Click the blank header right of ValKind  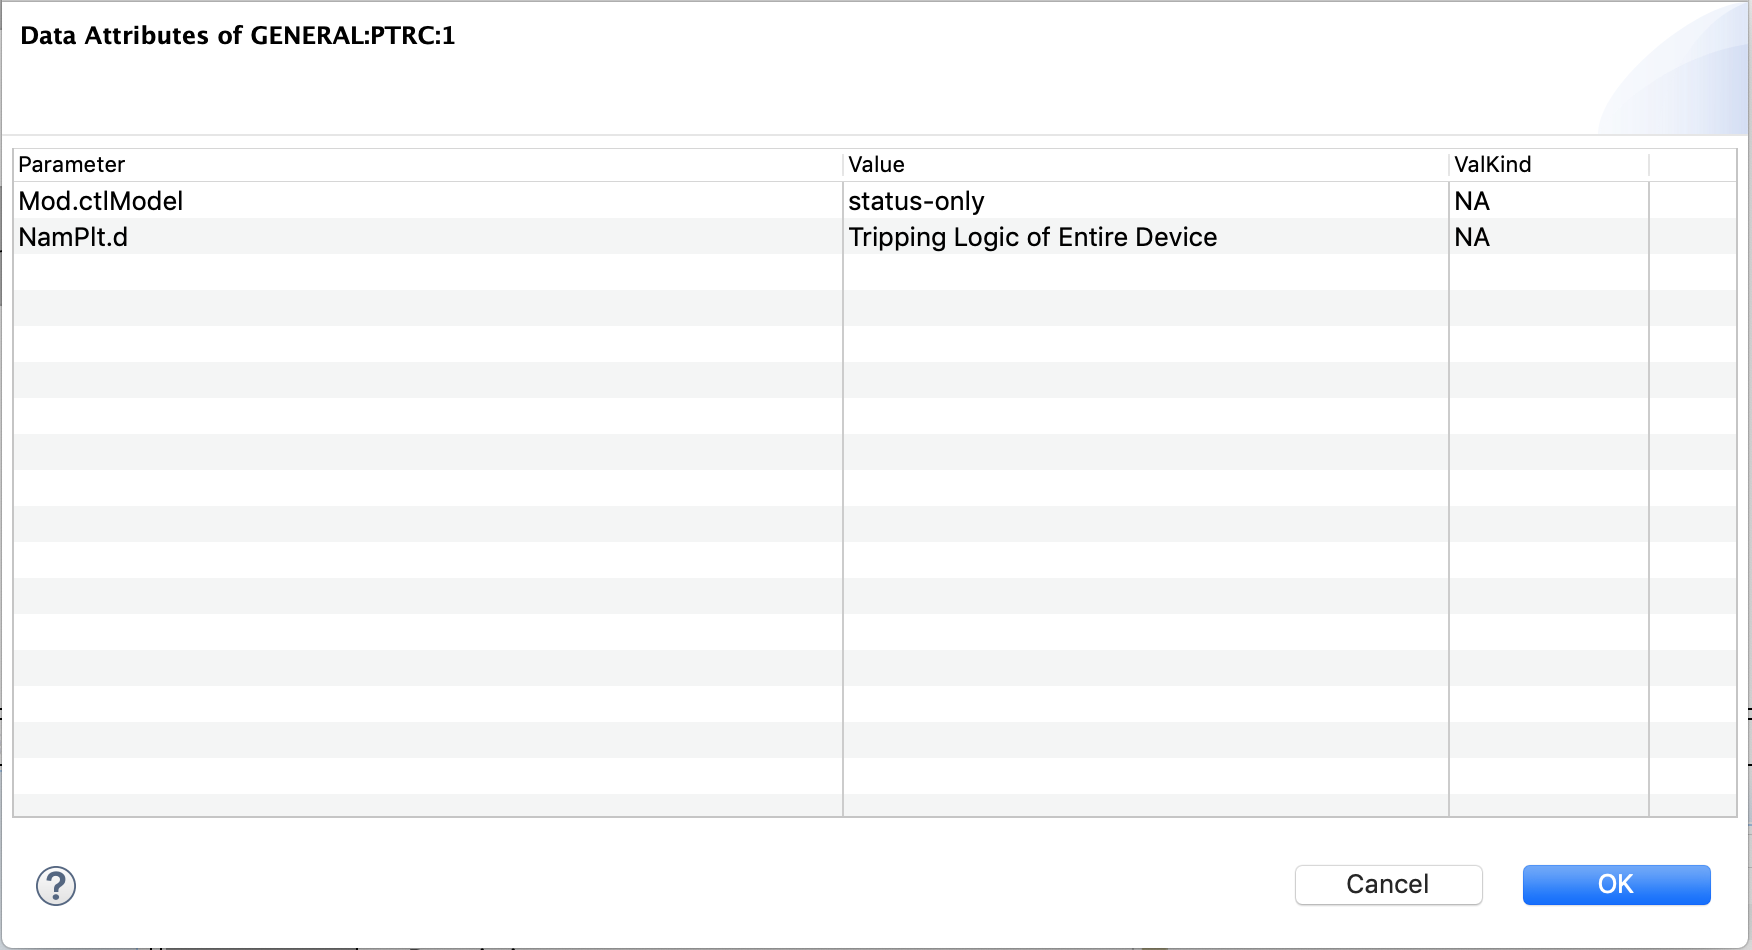click(1692, 165)
